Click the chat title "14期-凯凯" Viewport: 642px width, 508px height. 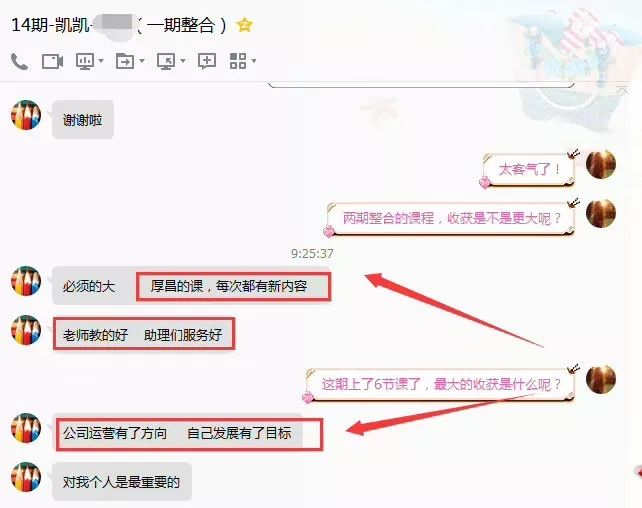[x=50, y=25]
